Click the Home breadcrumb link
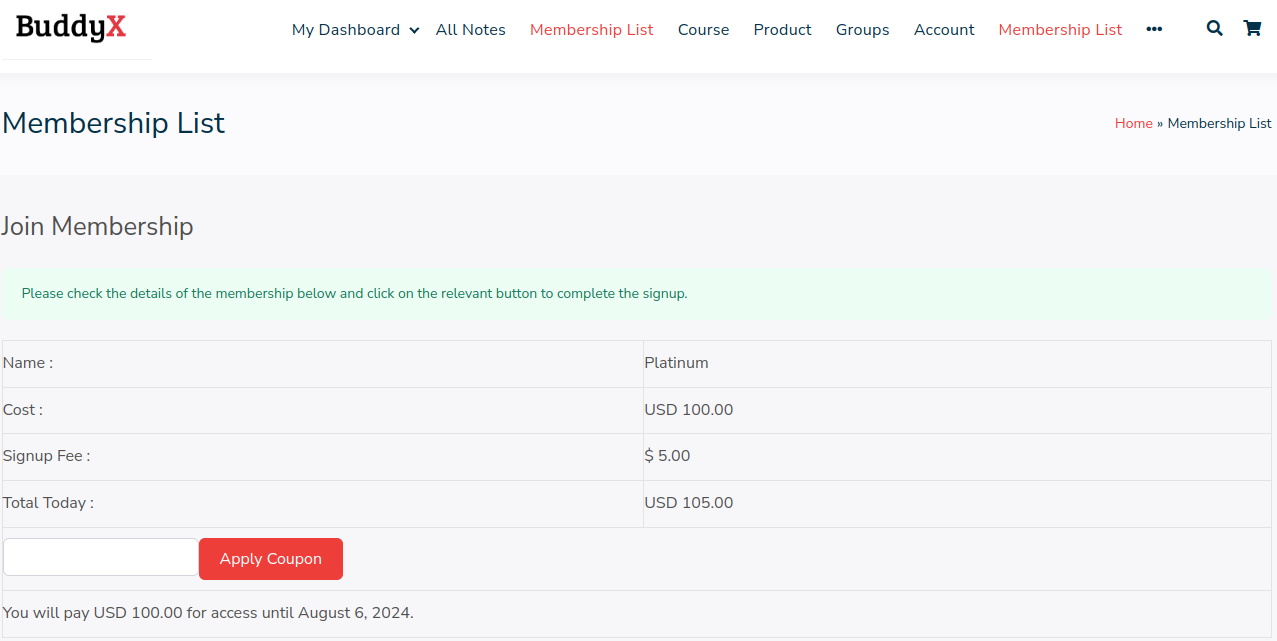 click(x=1133, y=123)
